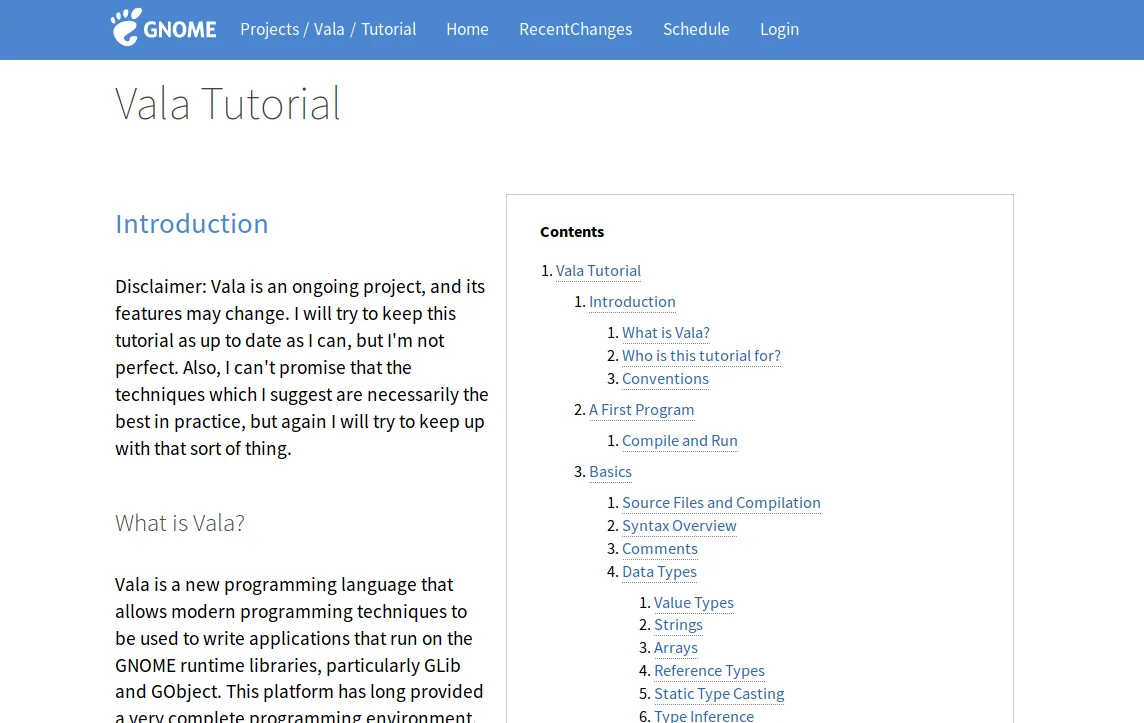
Task: Jump to Vala Tutorial in contents
Action: [598, 271]
